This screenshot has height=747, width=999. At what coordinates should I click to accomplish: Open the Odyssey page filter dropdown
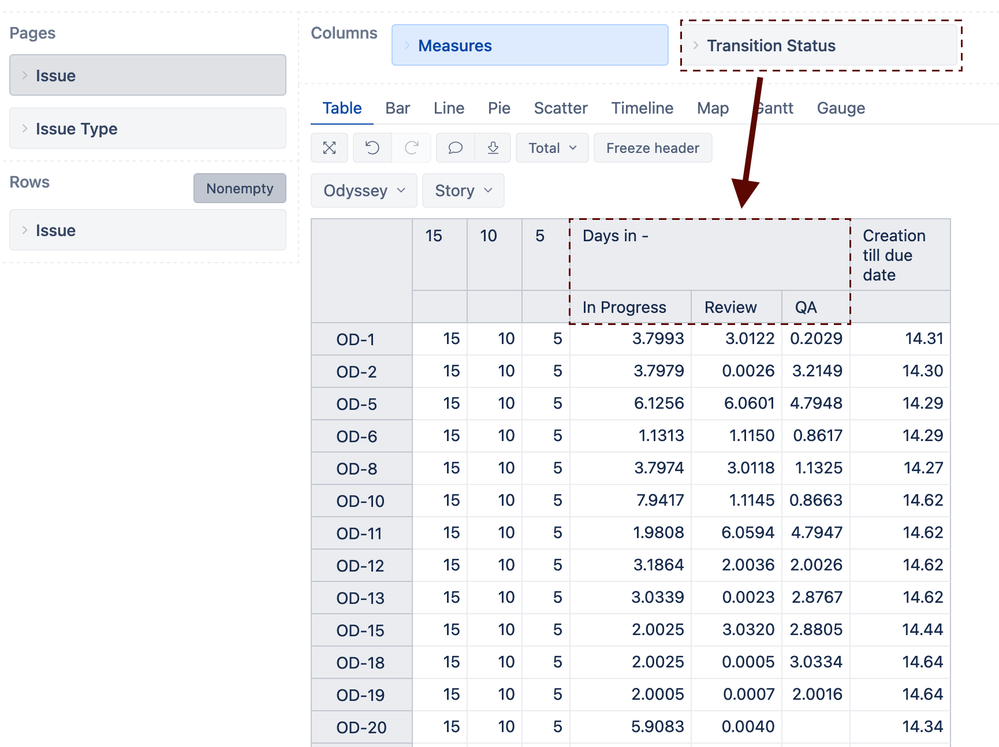(364, 190)
